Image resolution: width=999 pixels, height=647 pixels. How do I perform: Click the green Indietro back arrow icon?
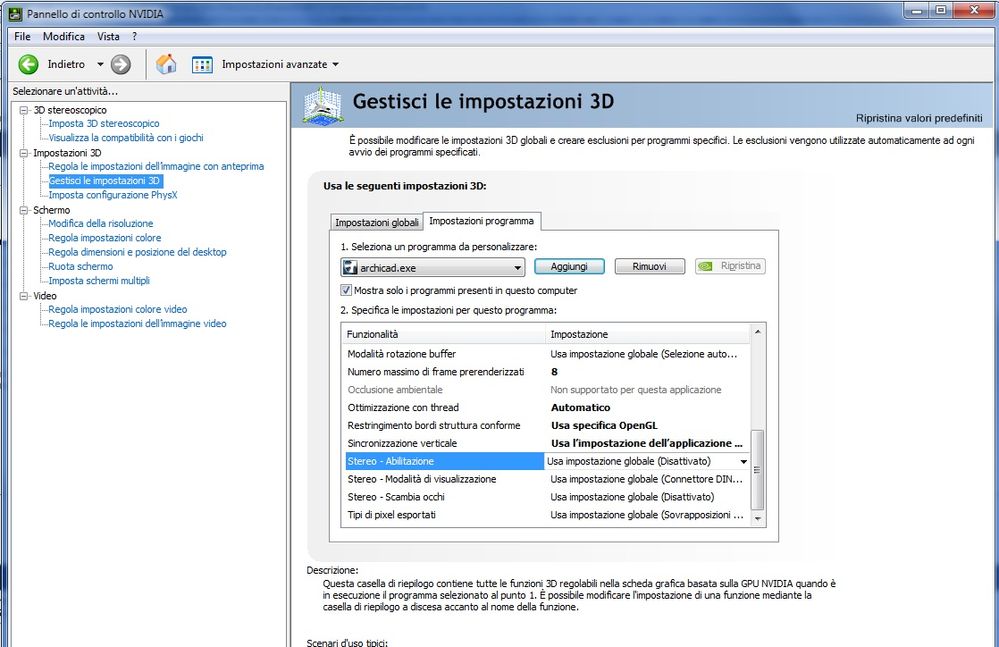28,64
